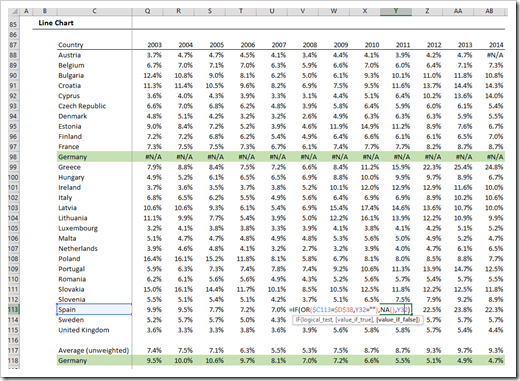Viewport: 520px width, 381px height.
Task: Click the Spain country cell
Action: (x=94, y=310)
